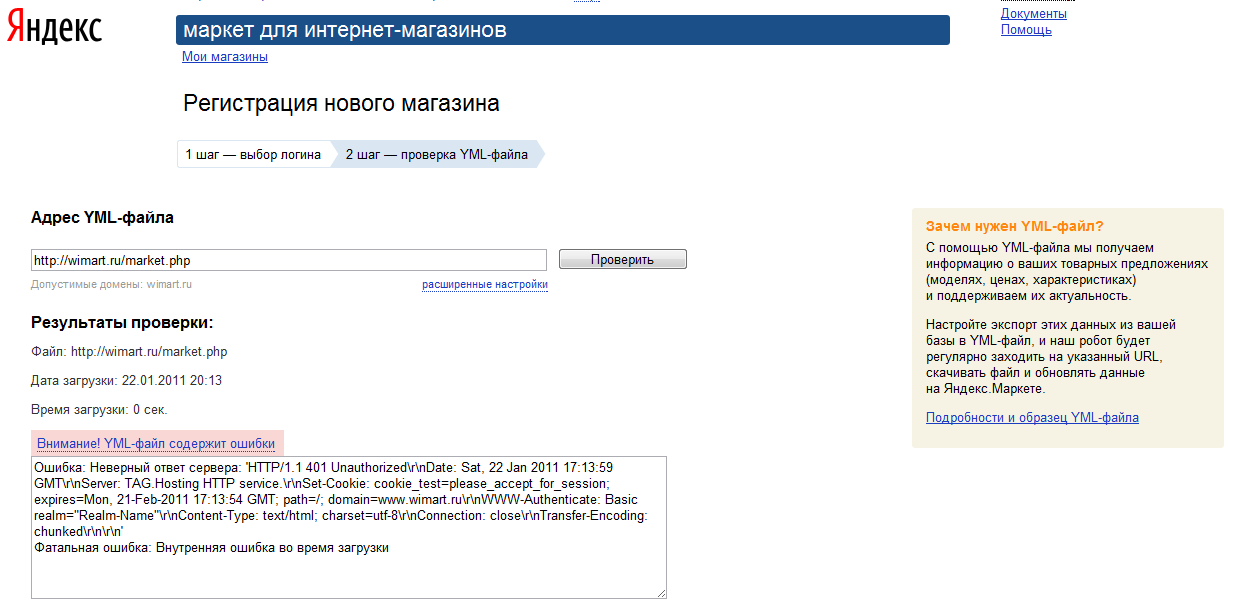Click the Допустимые домены hint text

point(111,285)
